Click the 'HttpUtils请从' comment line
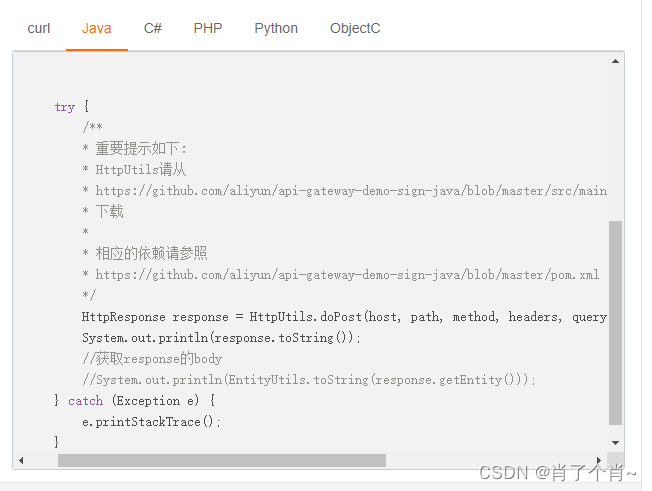This screenshot has width=652, height=491. pos(134,170)
